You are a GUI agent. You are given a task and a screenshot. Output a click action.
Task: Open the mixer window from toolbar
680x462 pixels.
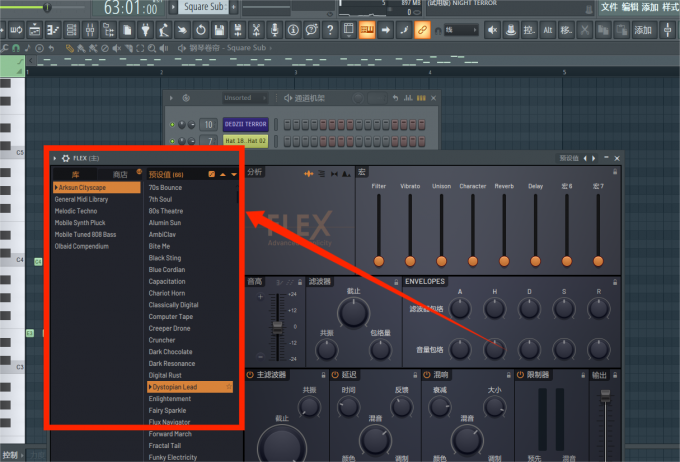[x=90, y=30]
